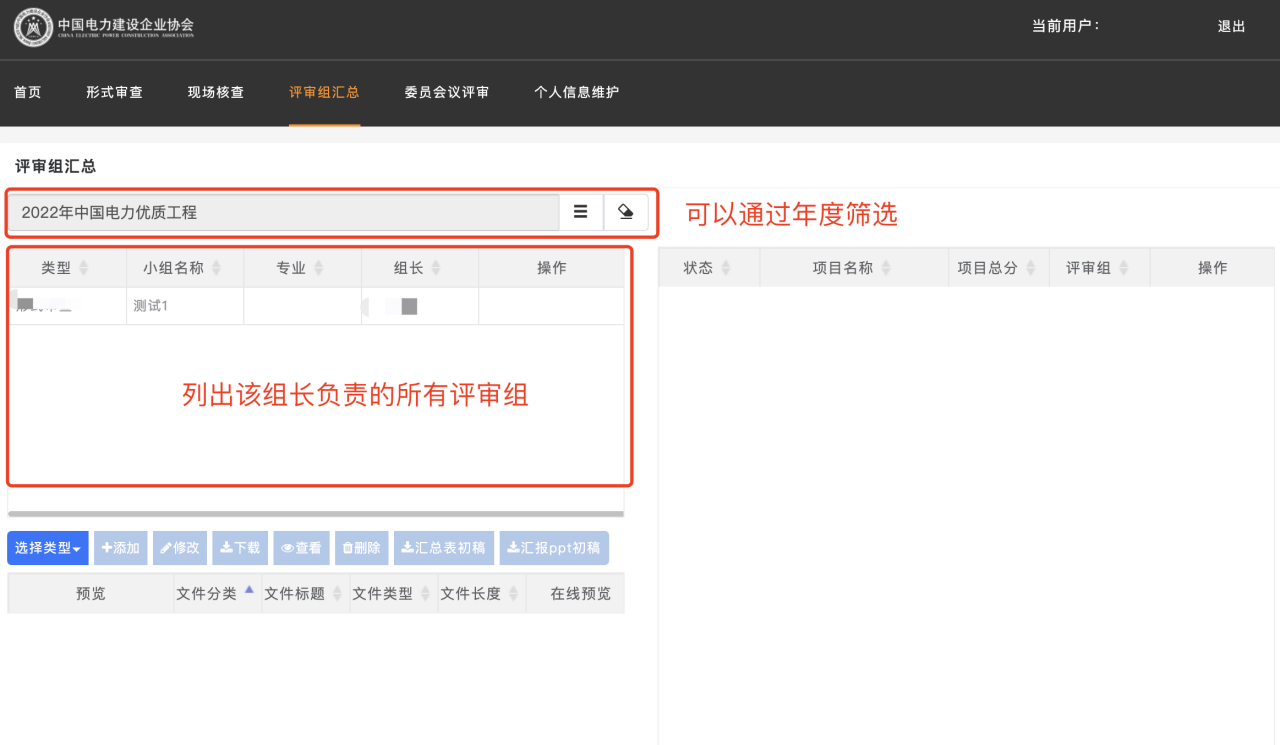Click the list menu icon beside year field
Image resolution: width=1280 pixels, height=745 pixels.
tap(580, 212)
